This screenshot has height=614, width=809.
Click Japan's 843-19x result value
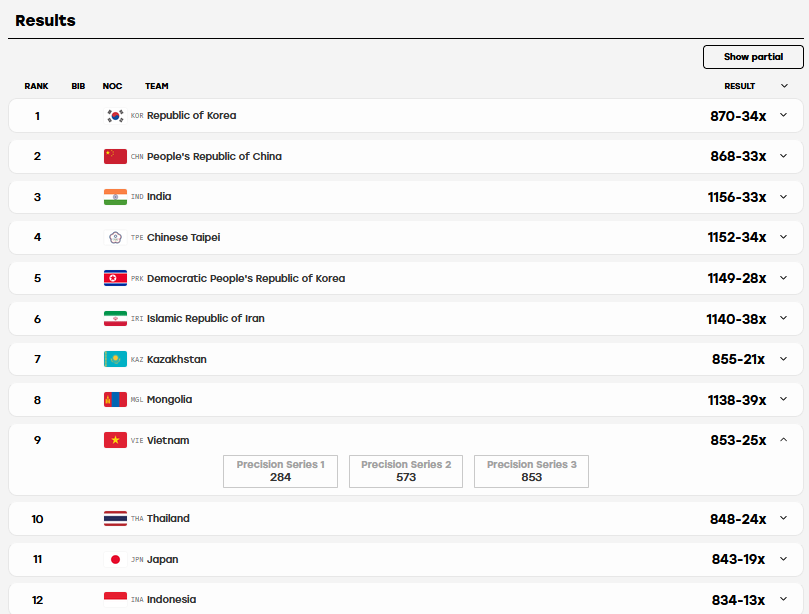(x=738, y=559)
